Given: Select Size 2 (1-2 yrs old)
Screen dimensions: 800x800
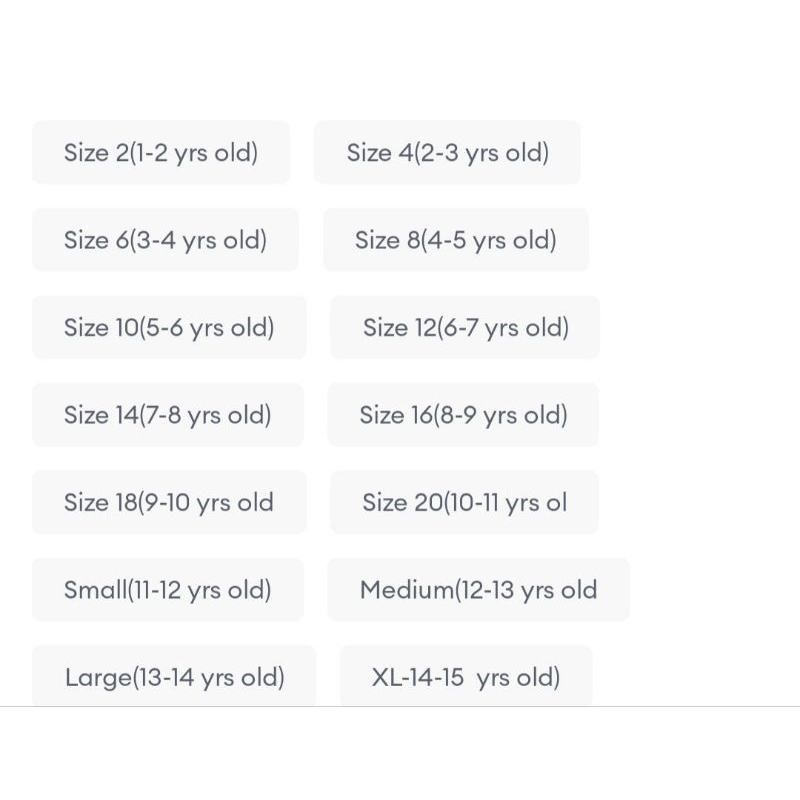Looking at the screenshot, I should pyautogui.click(x=161, y=153).
